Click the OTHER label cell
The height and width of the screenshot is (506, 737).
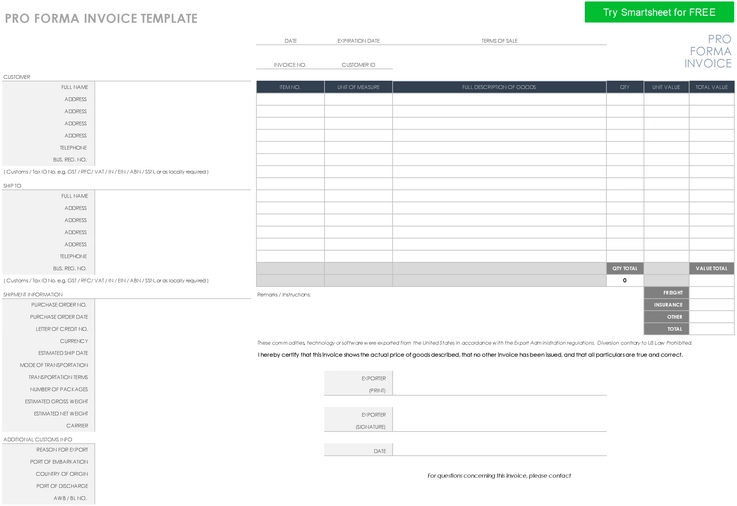666,317
